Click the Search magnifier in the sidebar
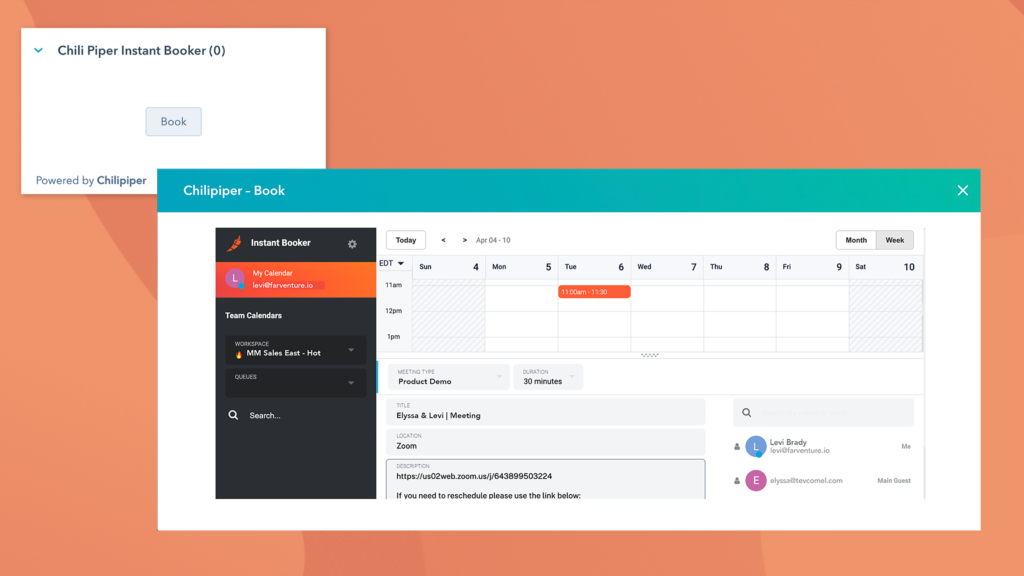This screenshot has height=576, width=1024. [232, 414]
